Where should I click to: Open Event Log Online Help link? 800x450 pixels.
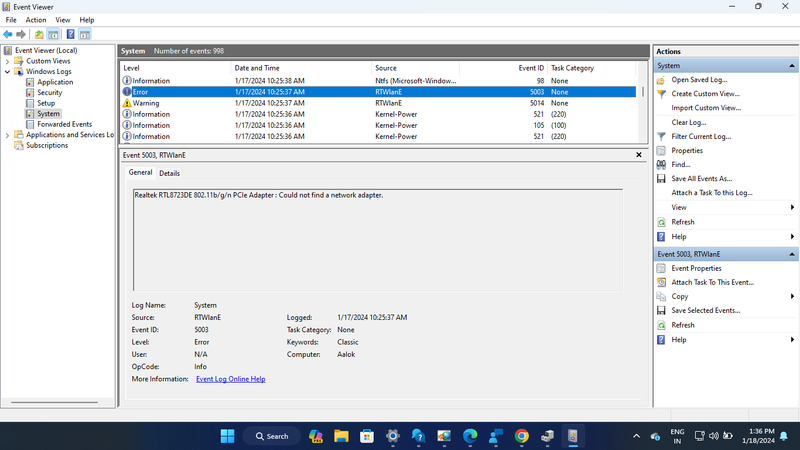tap(231, 379)
